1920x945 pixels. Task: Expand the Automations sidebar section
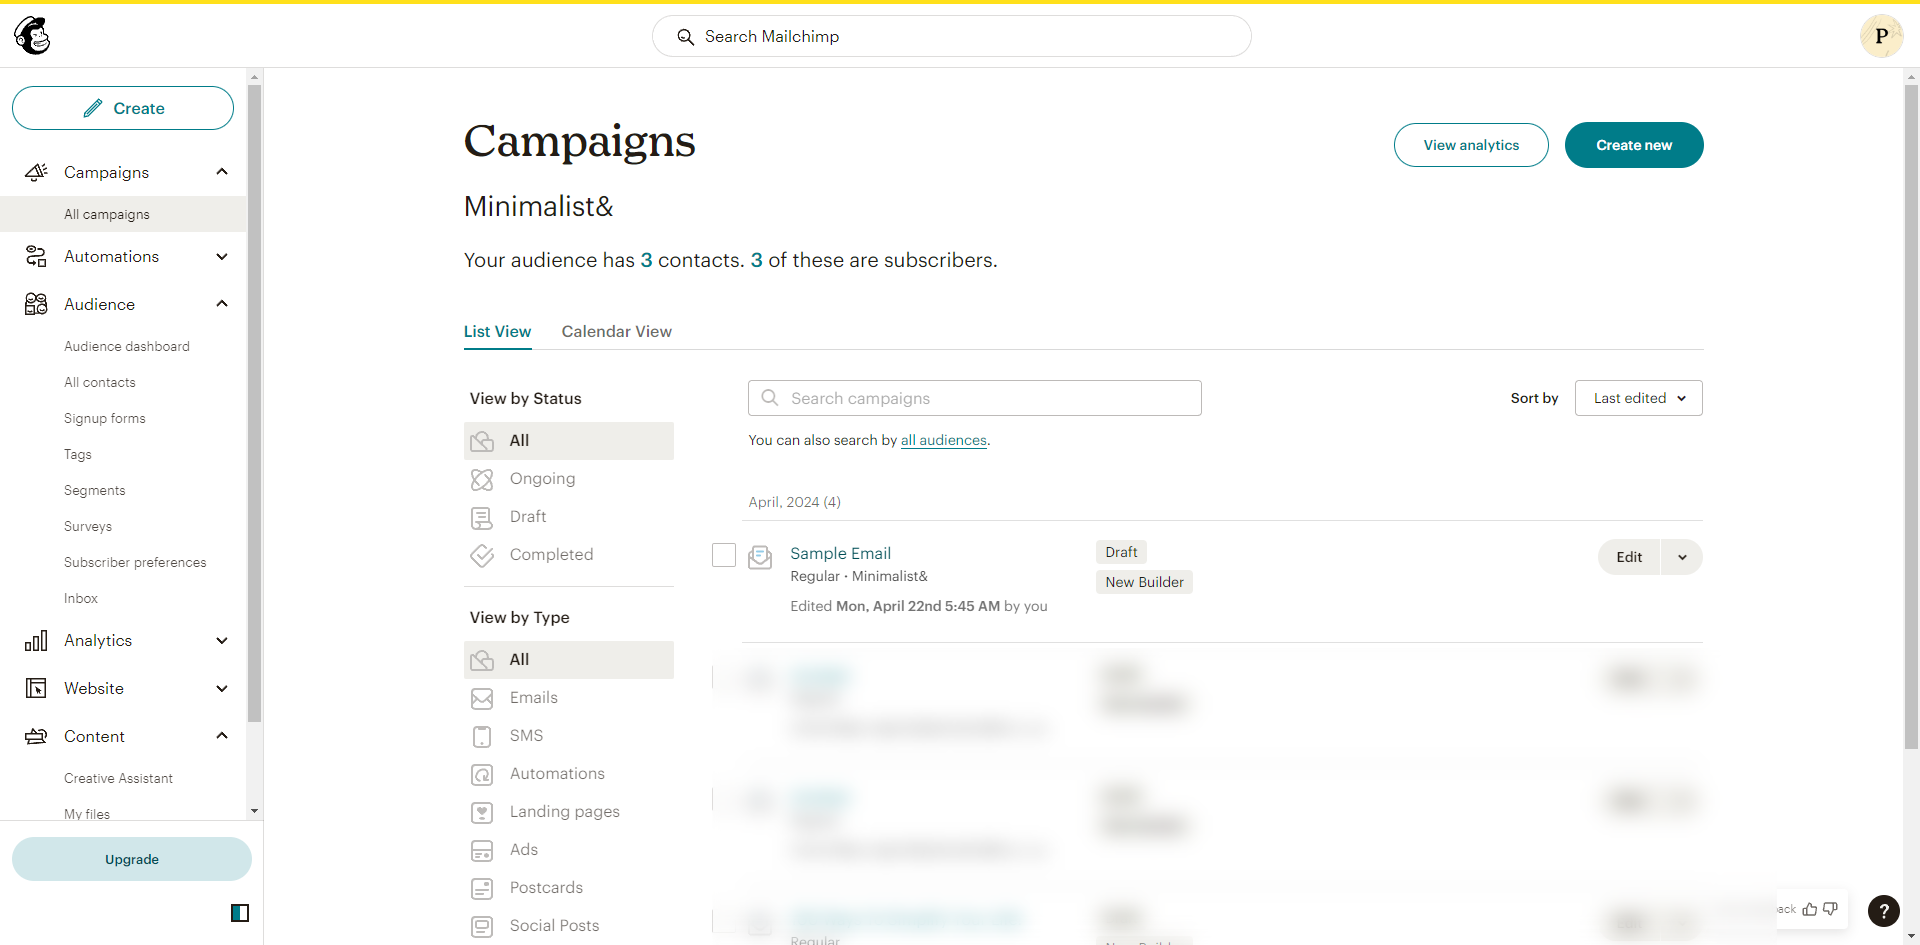(x=222, y=257)
